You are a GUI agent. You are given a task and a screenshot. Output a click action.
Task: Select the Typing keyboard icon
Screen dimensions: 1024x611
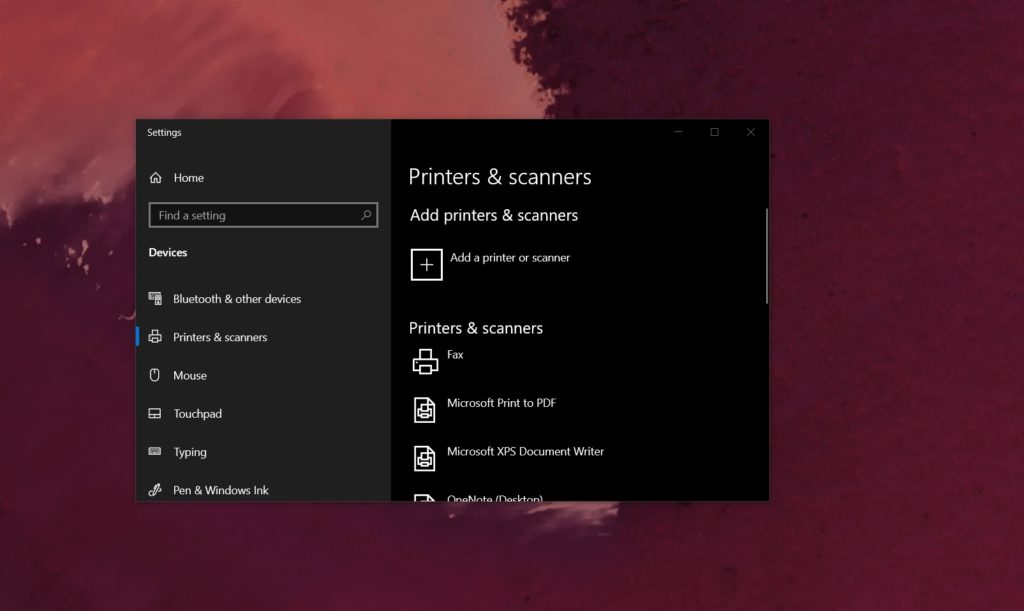pyautogui.click(x=156, y=452)
